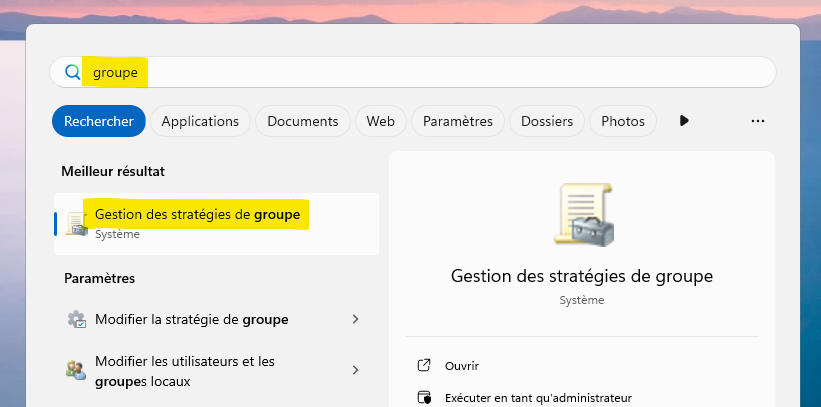Switch to the Web filter tab
The image size is (821, 407).
tap(380, 121)
